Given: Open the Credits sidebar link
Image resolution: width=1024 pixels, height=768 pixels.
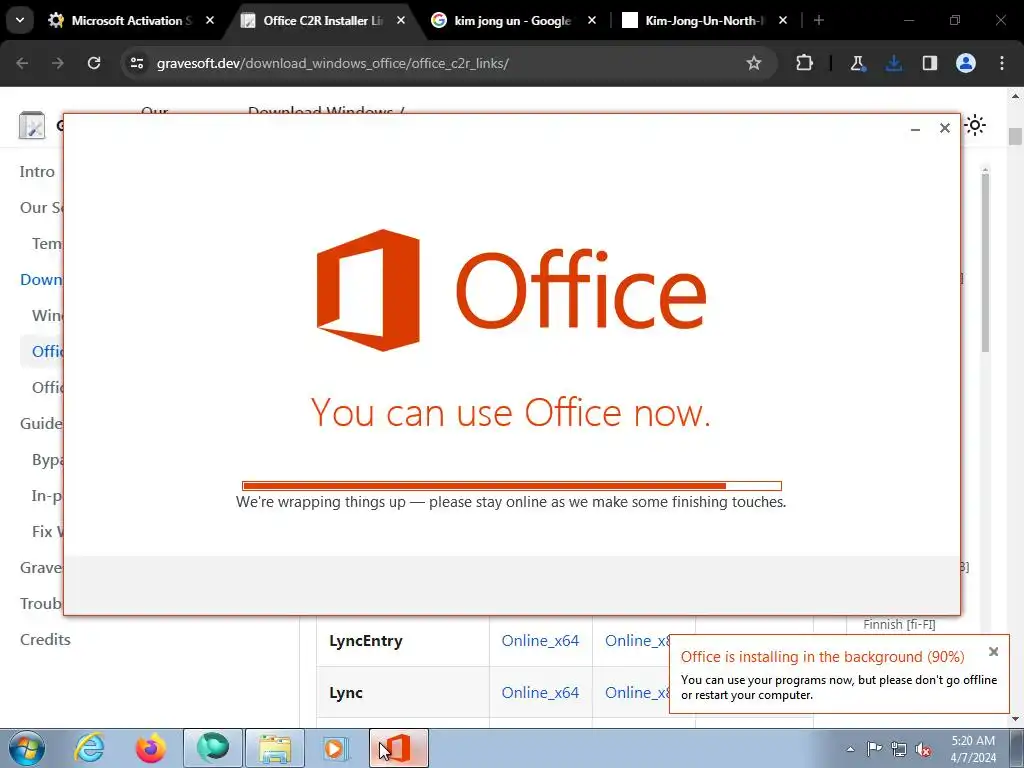Looking at the screenshot, I should 45,639.
